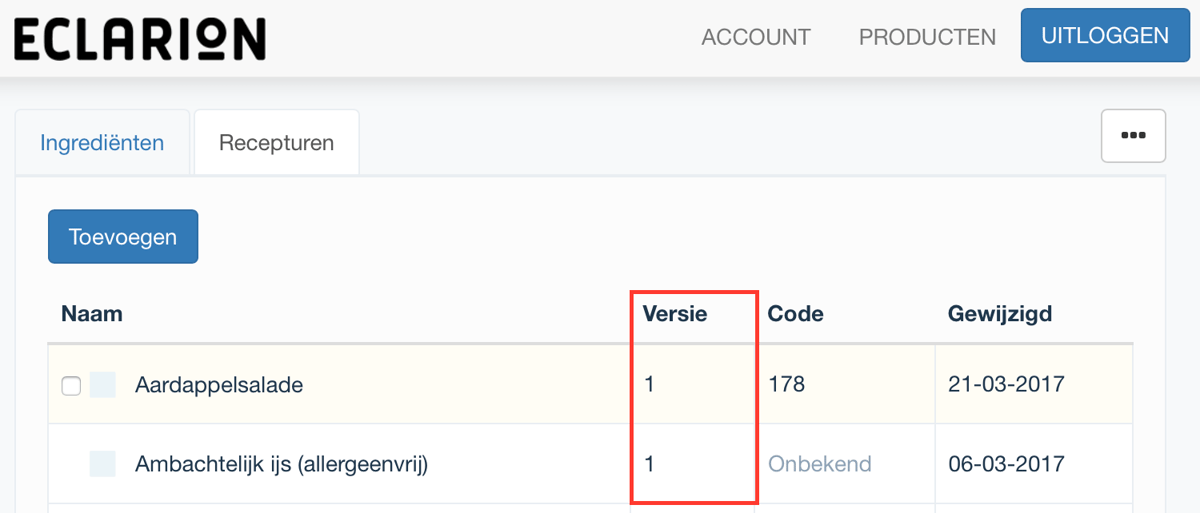Image resolution: width=1200 pixels, height=513 pixels.
Task: Click the thumbnail square beside Aardappelsalade
Action: pos(103,385)
